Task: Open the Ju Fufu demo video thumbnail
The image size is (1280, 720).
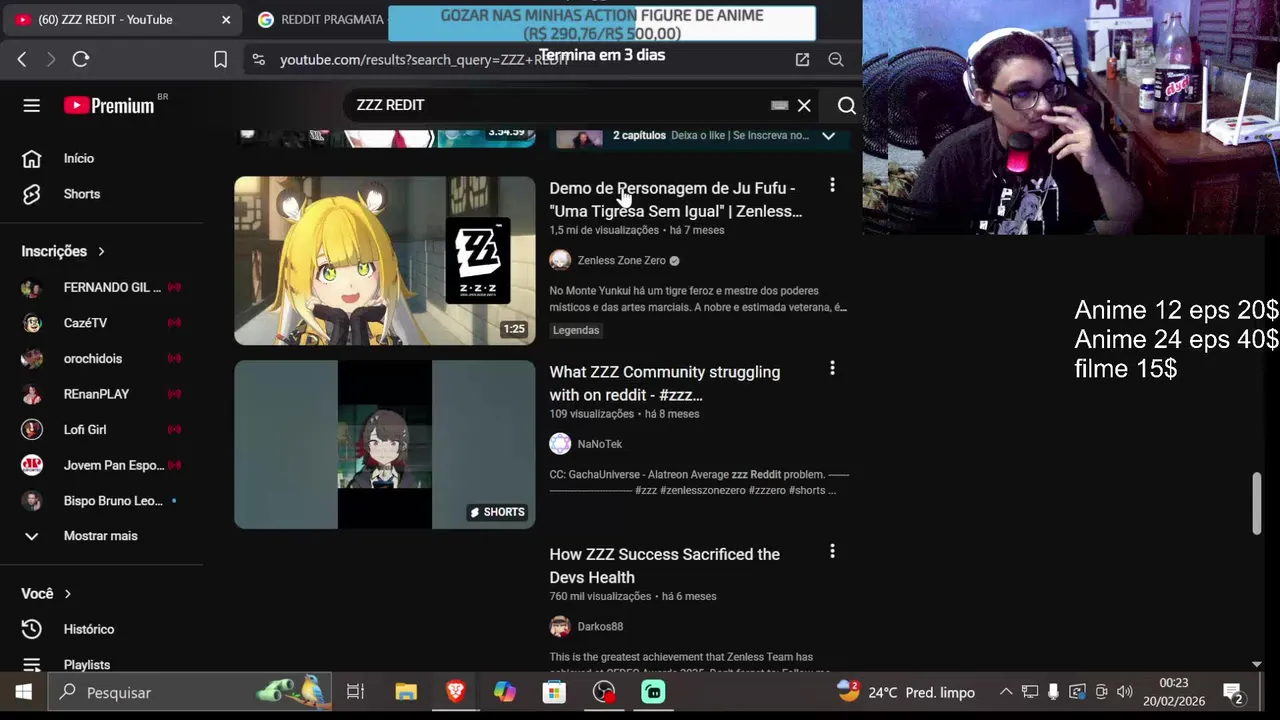Action: click(385, 261)
